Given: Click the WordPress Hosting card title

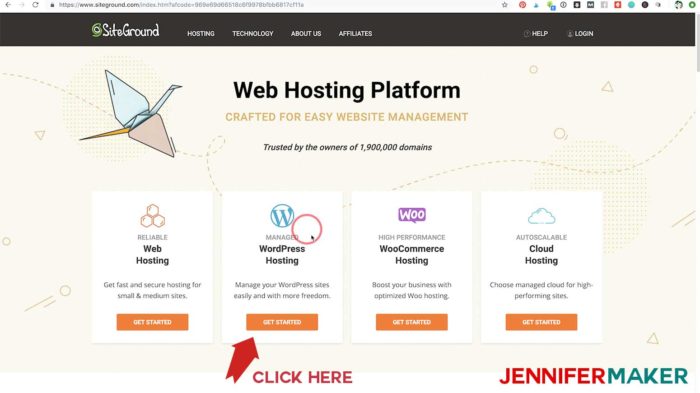Looking at the screenshot, I should [282, 255].
